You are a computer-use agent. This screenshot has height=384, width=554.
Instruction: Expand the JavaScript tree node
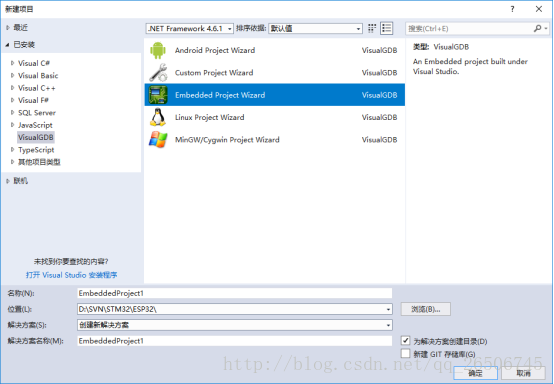[x=12, y=125]
